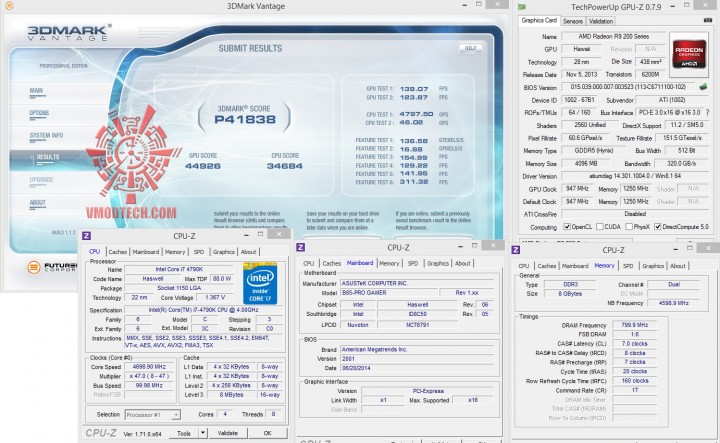
Task: Open About tab in the CPU-Z processor window
Action: point(248,252)
